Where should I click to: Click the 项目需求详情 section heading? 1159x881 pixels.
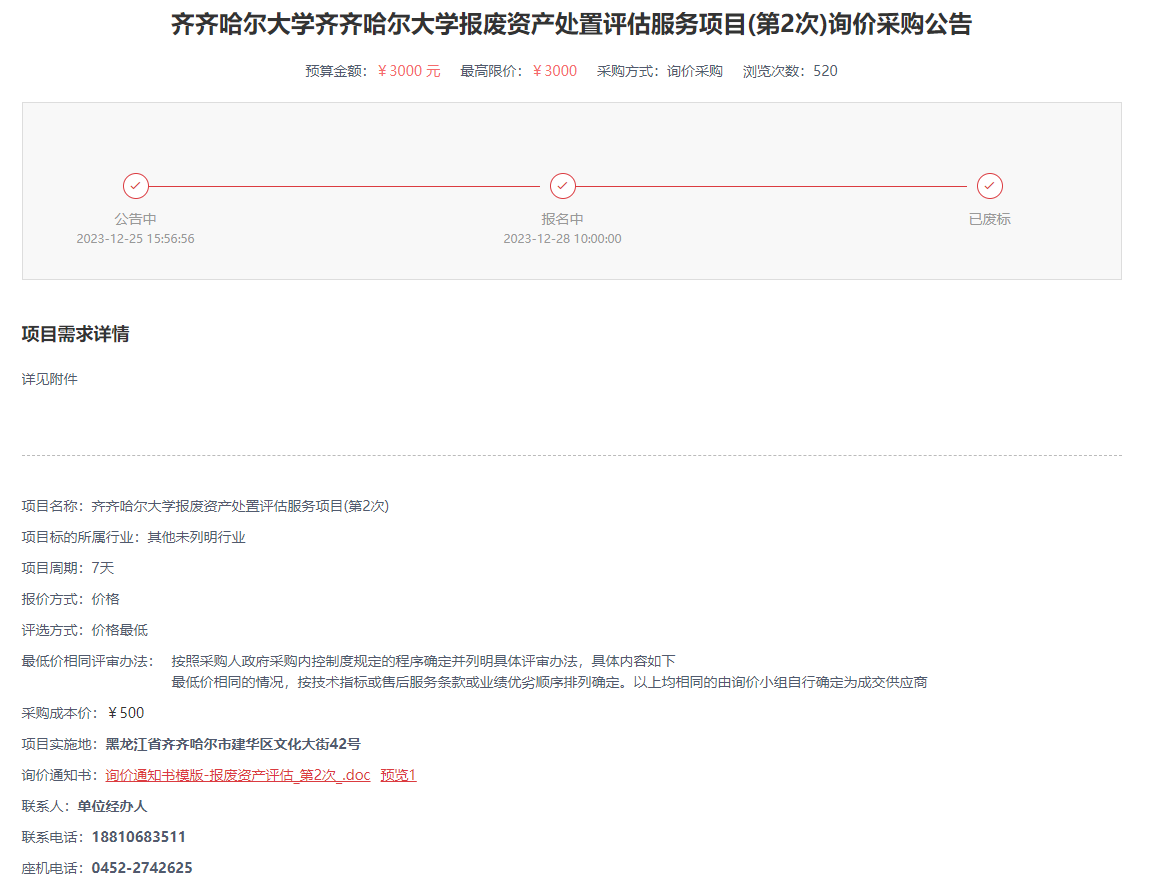(76, 334)
